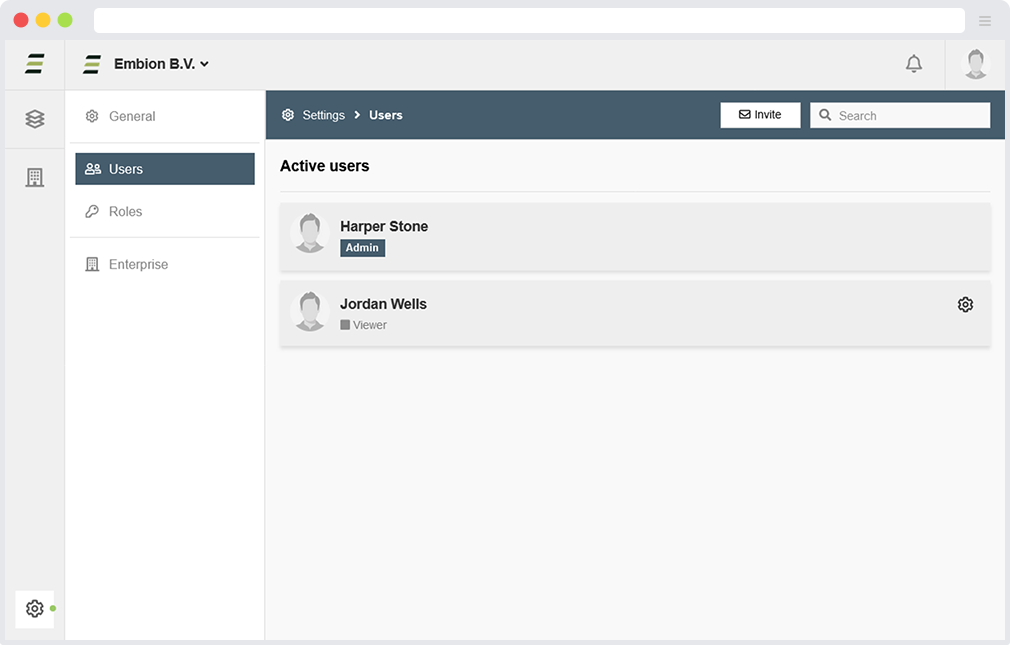Click Harper Stone's avatar picture
The height and width of the screenshot is (645, 1010).
pos(310,233)
